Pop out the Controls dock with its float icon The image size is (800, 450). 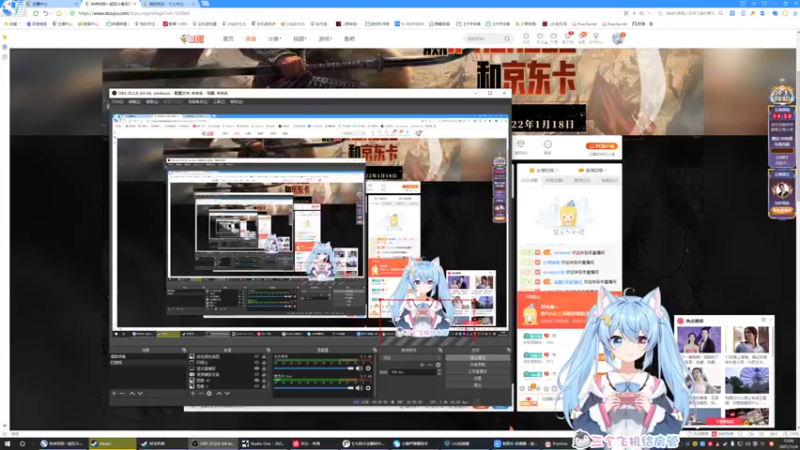[x=508, y=350]
